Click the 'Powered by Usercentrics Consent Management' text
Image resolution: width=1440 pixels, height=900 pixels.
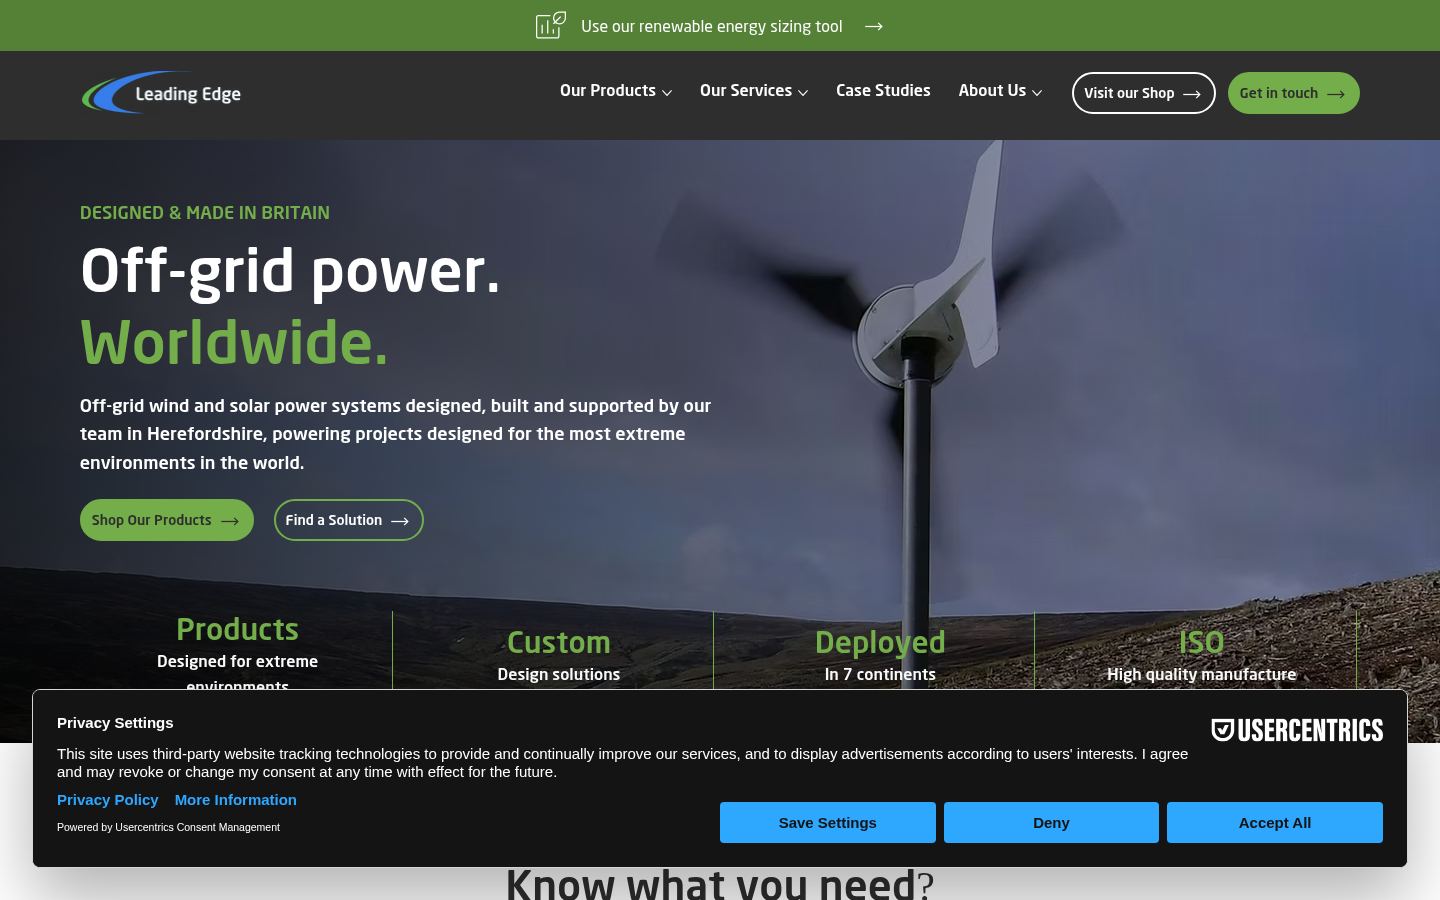point(168,827)
